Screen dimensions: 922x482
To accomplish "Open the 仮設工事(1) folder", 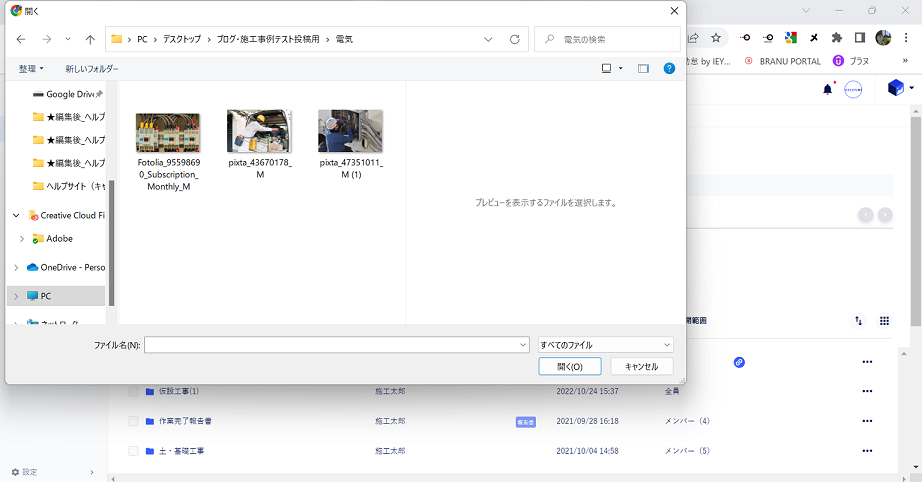I will [179, 391].
